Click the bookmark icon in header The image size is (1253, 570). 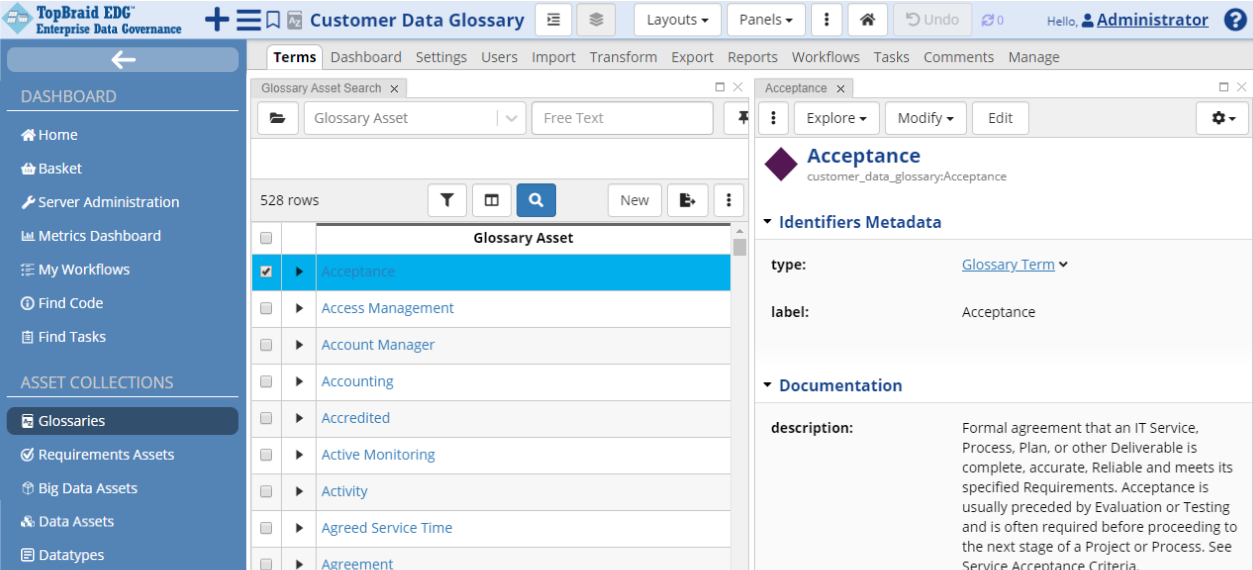pos(273,20)
